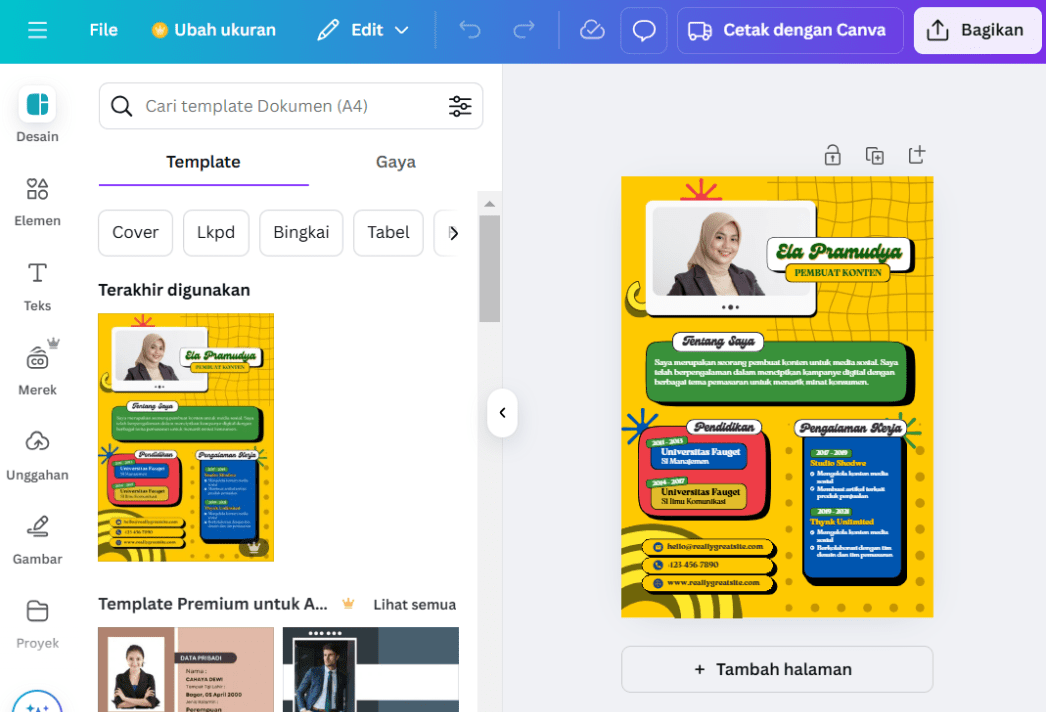Select the Ela Pramudya template thumbnail

click(x=185, y=437)
